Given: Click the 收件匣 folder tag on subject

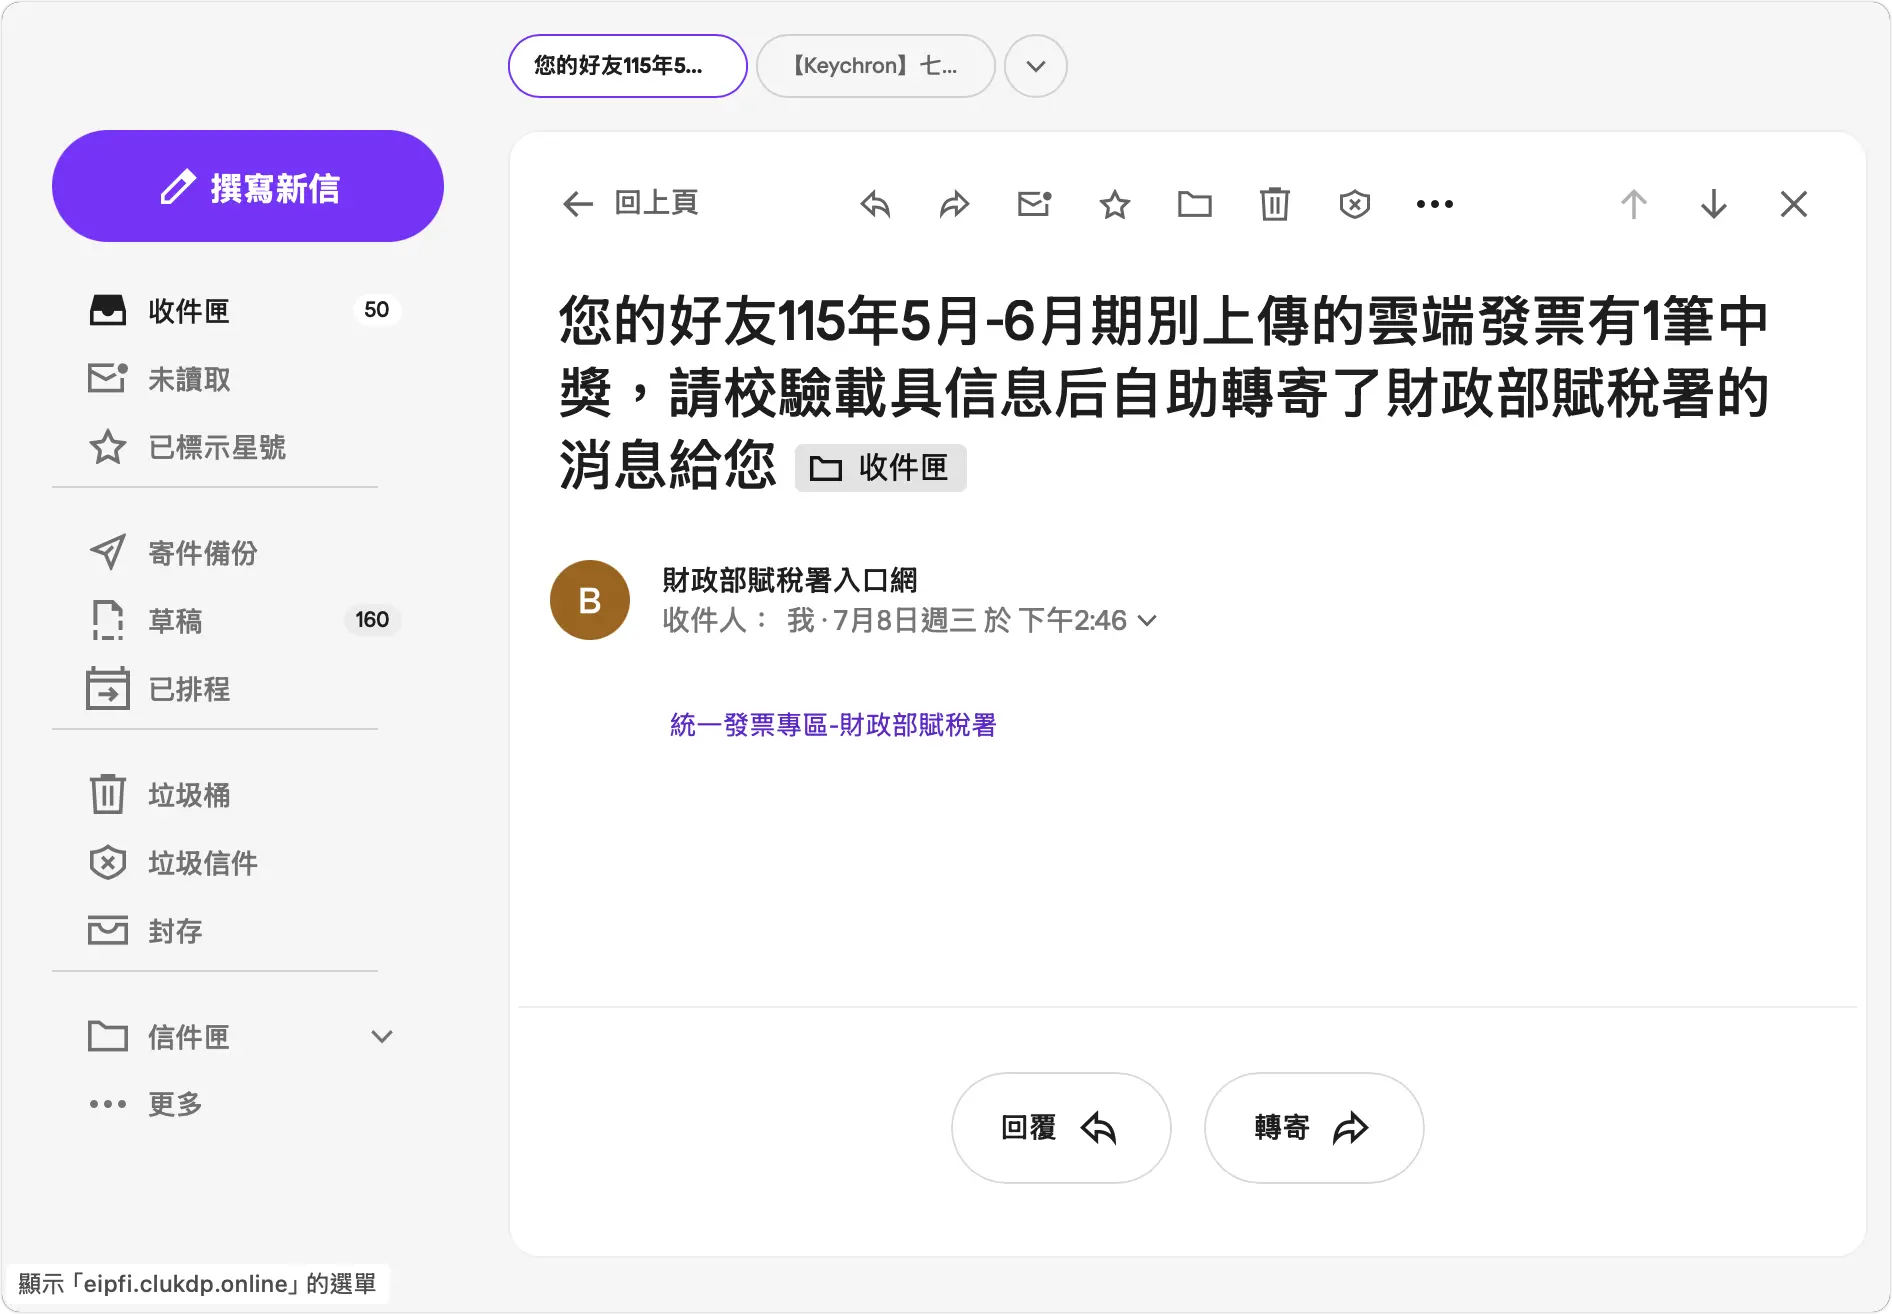Looking at the screenshot, I should (881, 468).
